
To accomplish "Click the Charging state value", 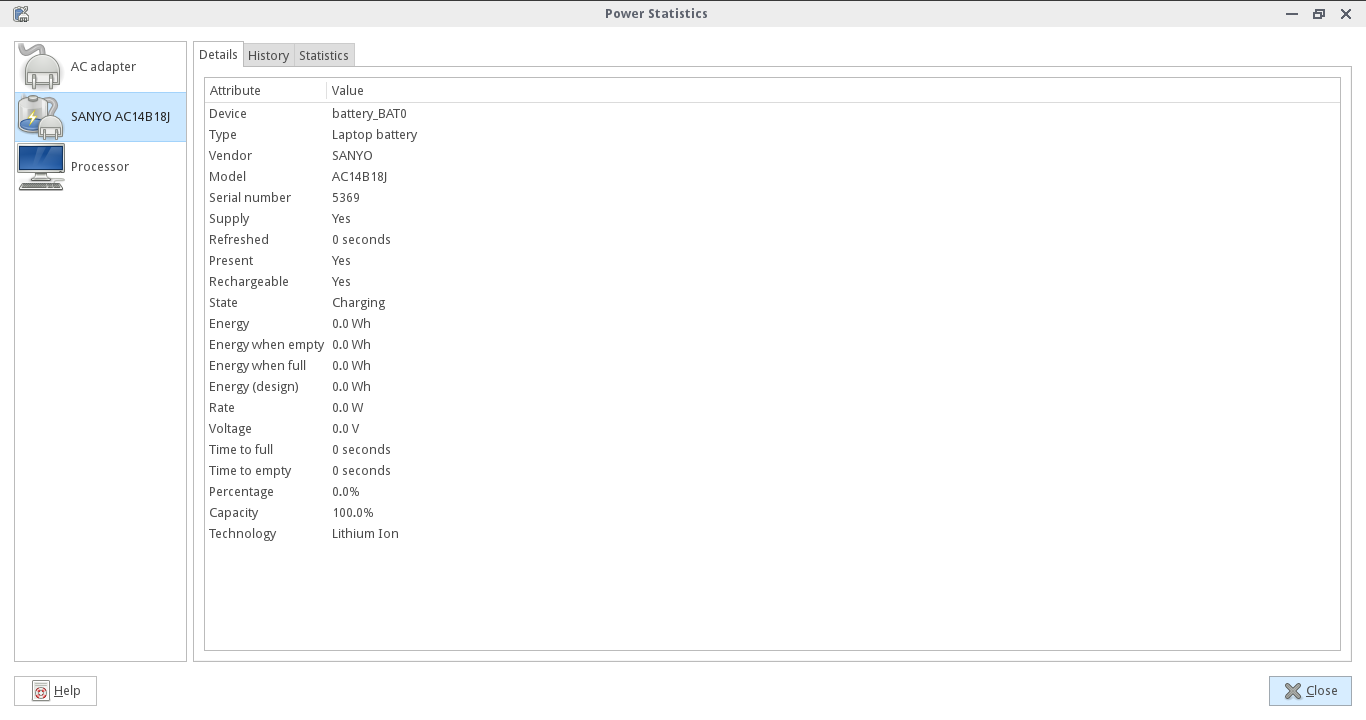I will 358,303.
